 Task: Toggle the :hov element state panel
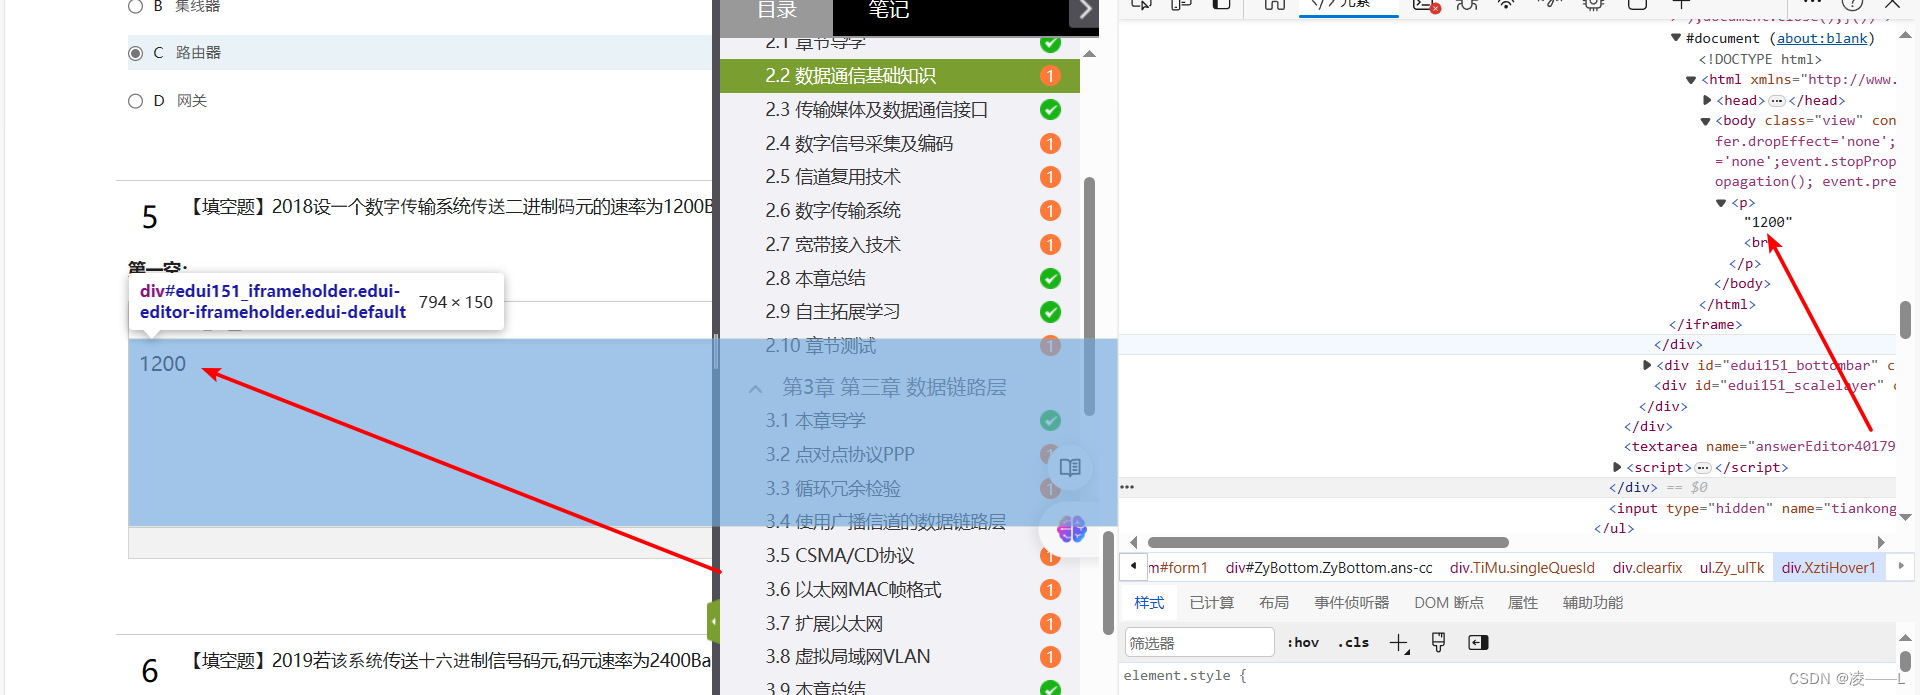point(1303,643)
